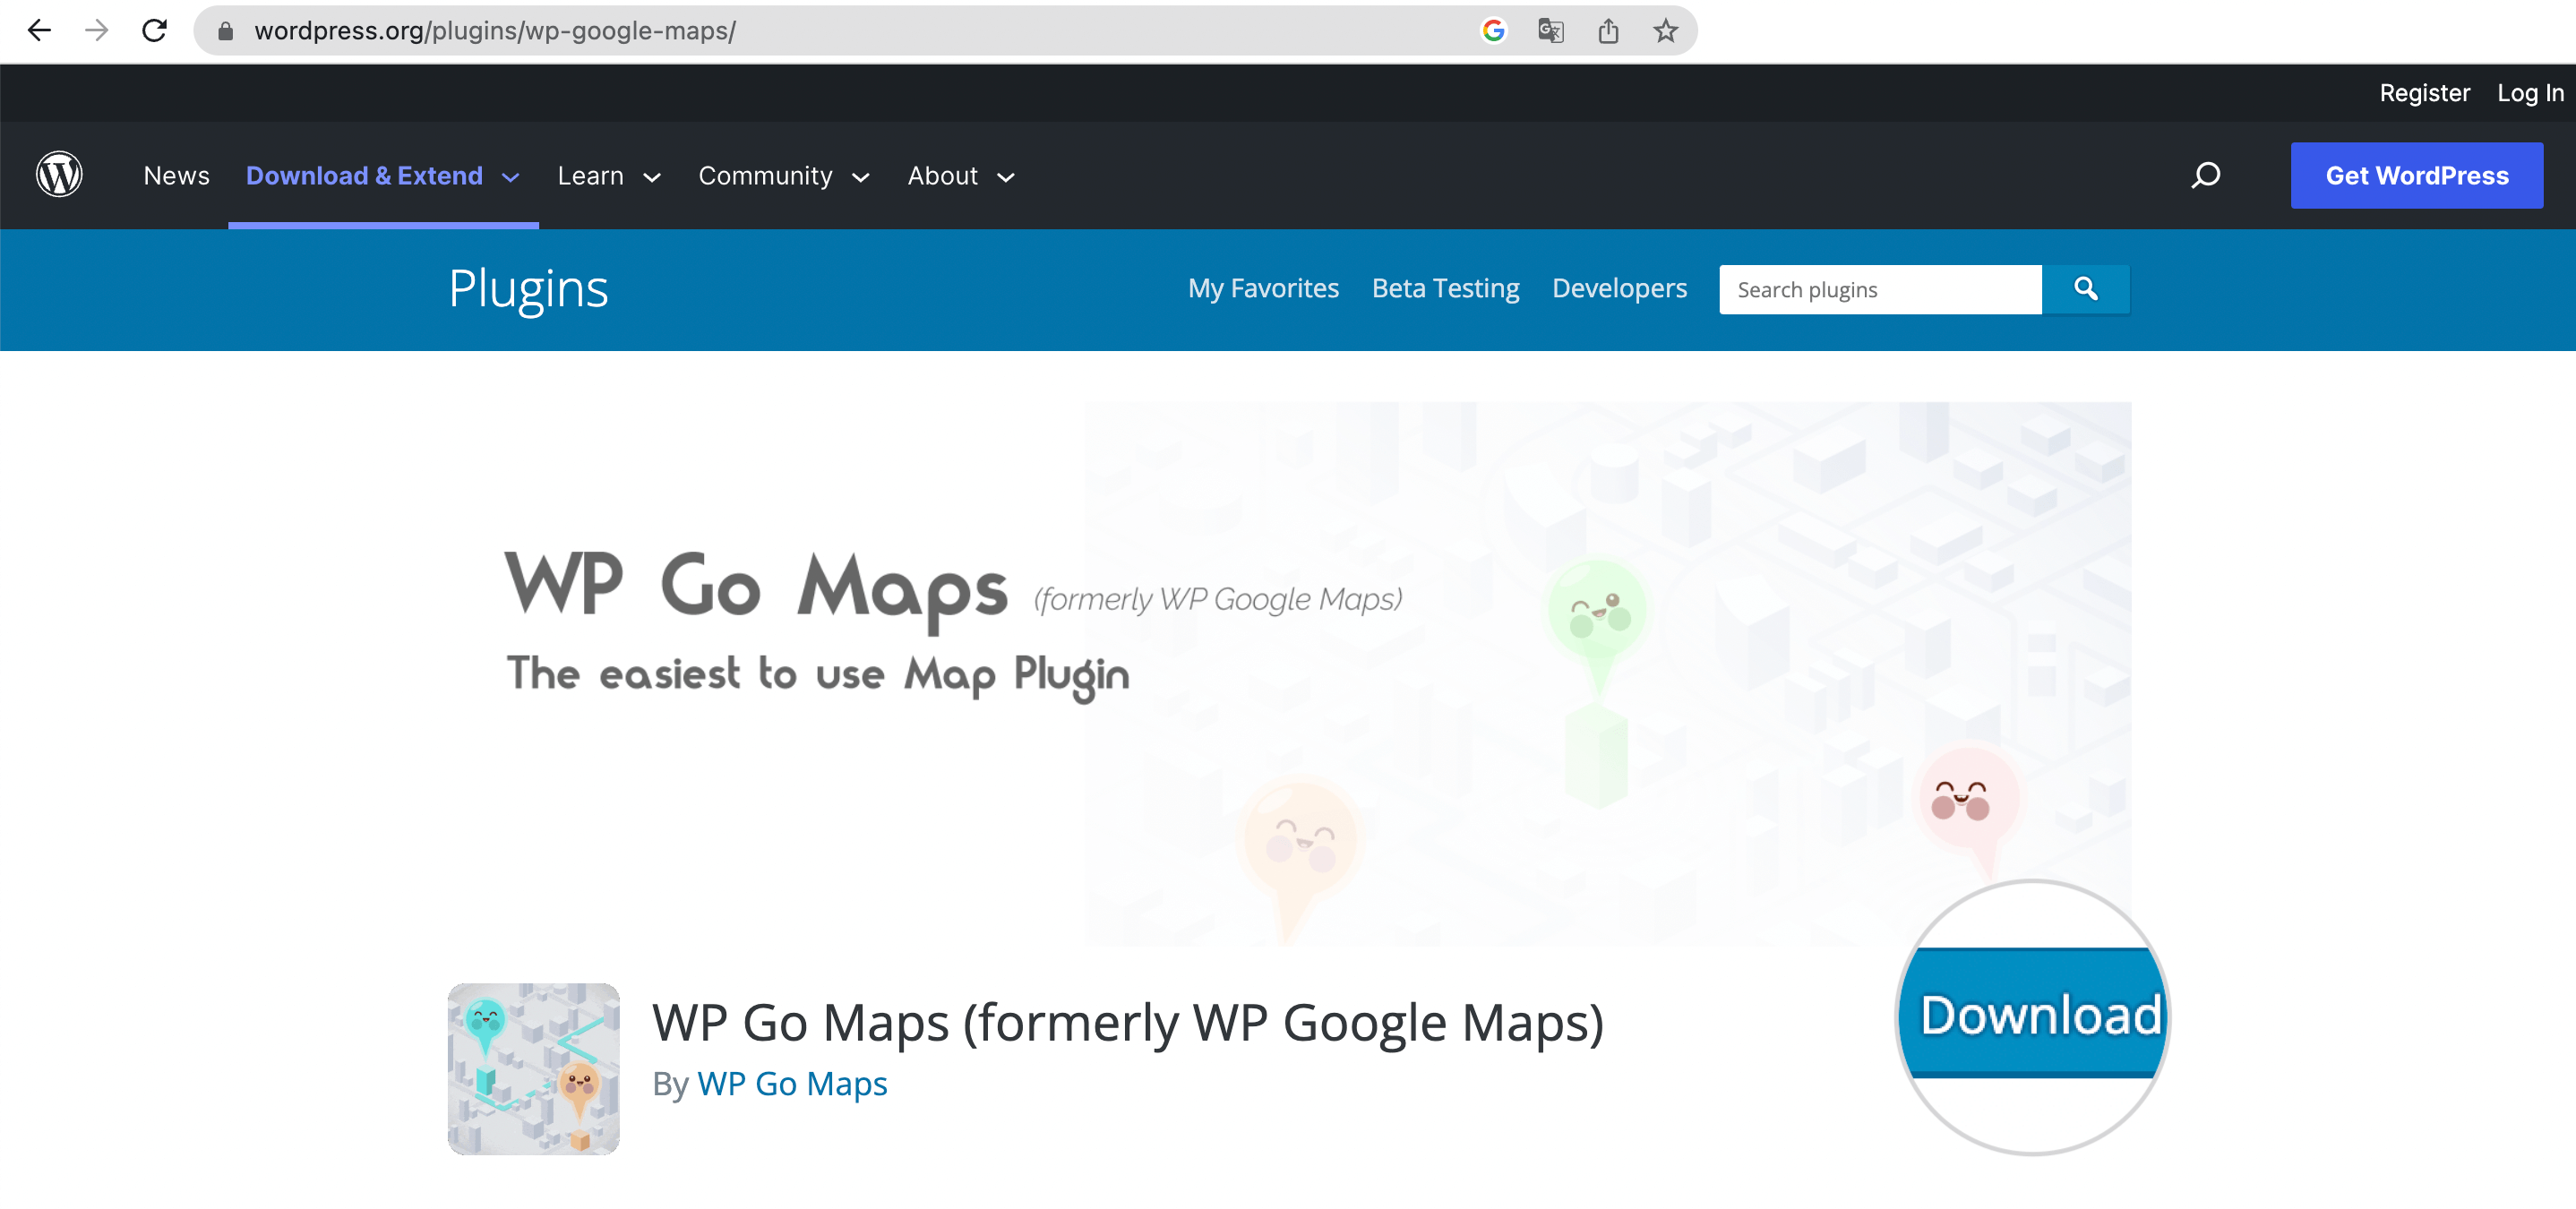The width and height of the screenshot is (2576, 1209).
Task: Click the Log In link
Action: 2530,93
